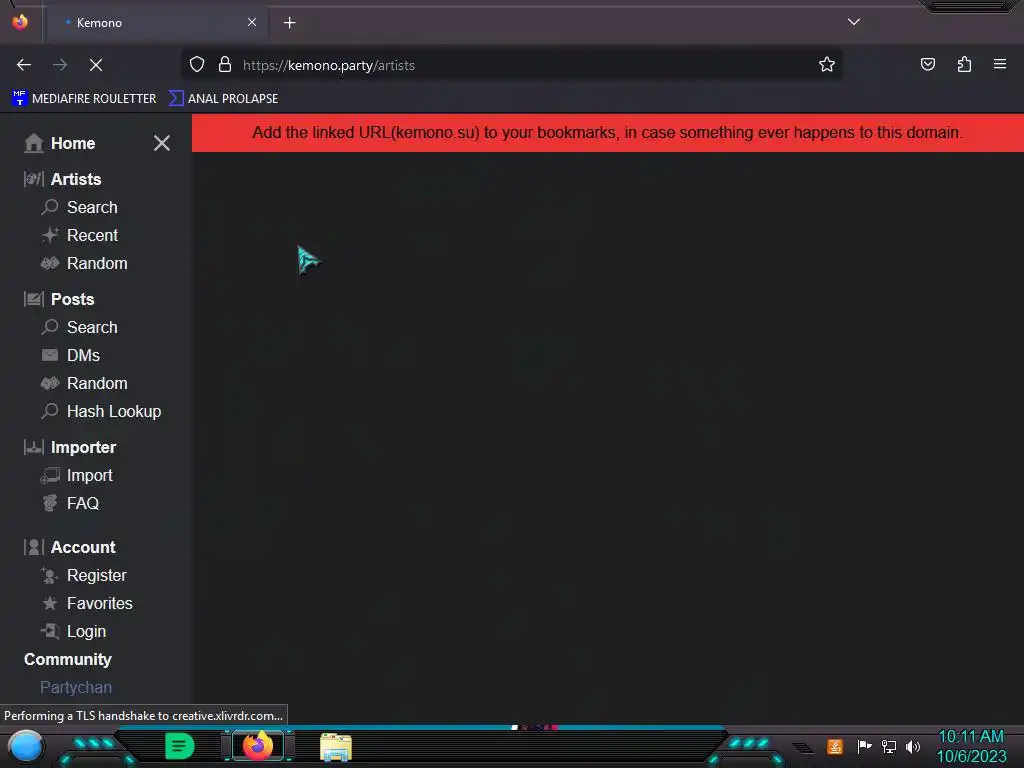Click the Firefox View icon
1024x768 pixels.
[x=20, y=22]
